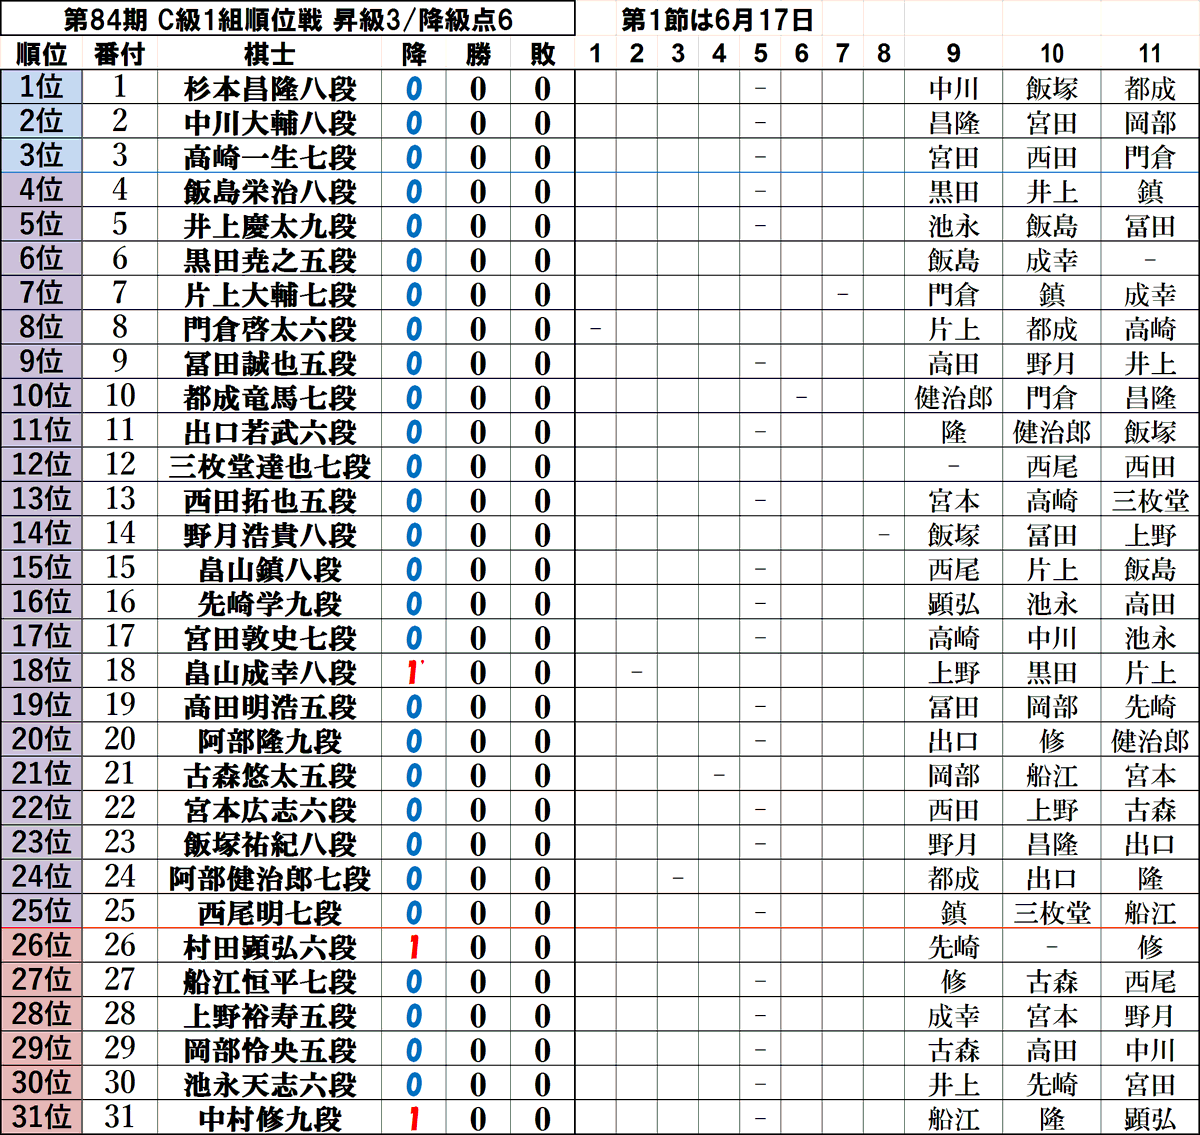Select player name 畠山鎮八段
This screenshot has height=1135, width=1200.
tap(270, 569)
